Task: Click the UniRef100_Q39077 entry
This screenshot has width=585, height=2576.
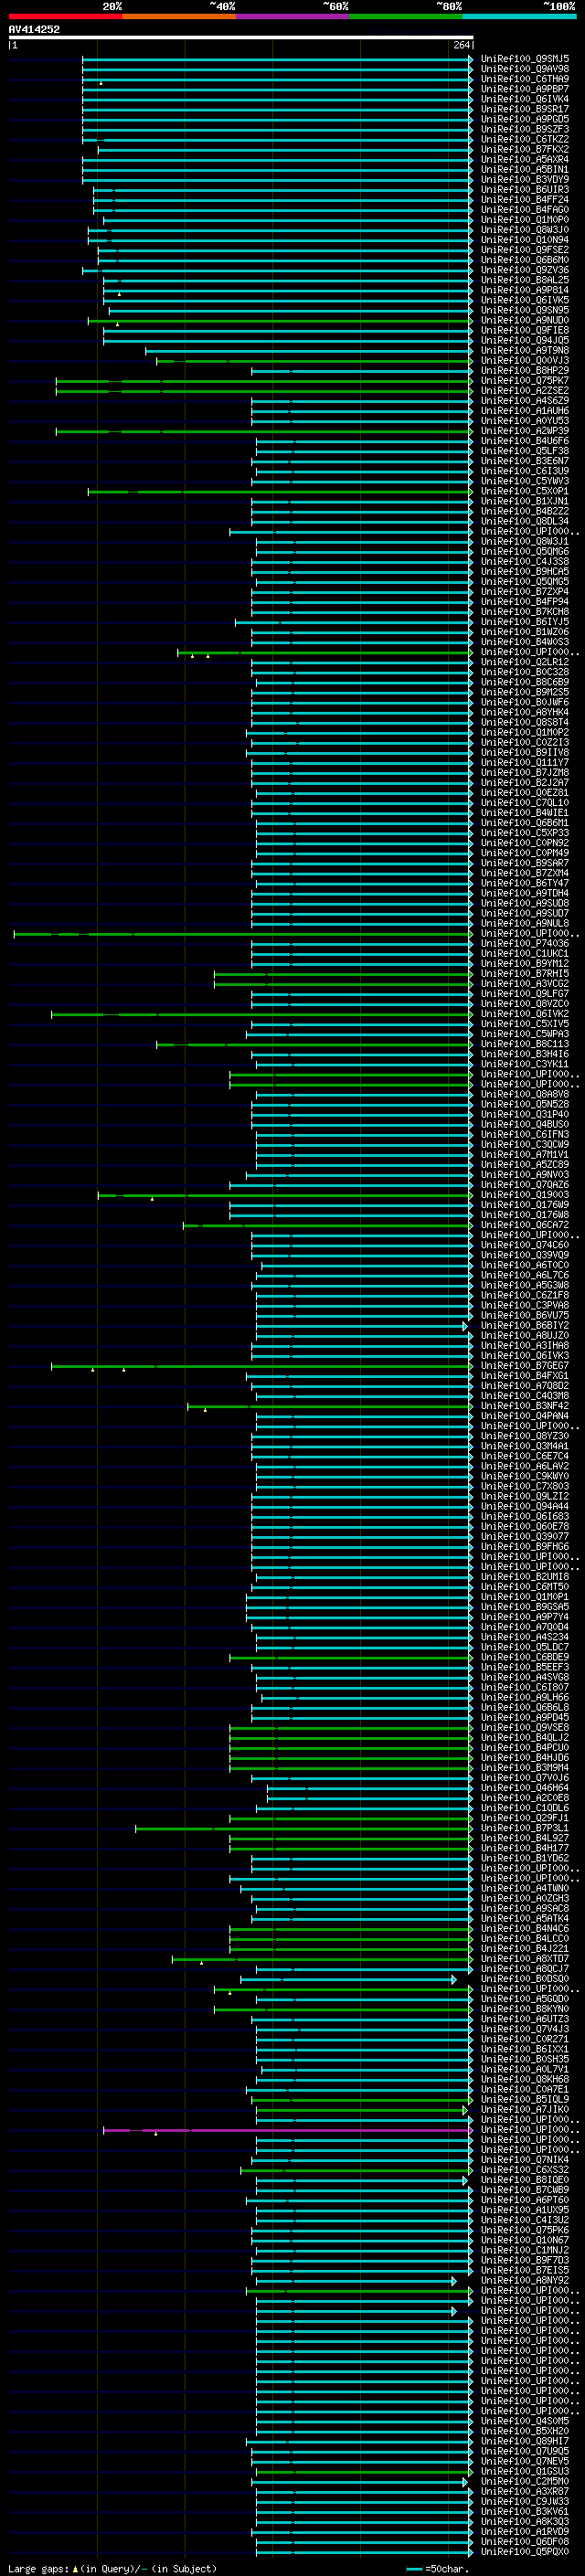Action: [x=525, y=1537]
